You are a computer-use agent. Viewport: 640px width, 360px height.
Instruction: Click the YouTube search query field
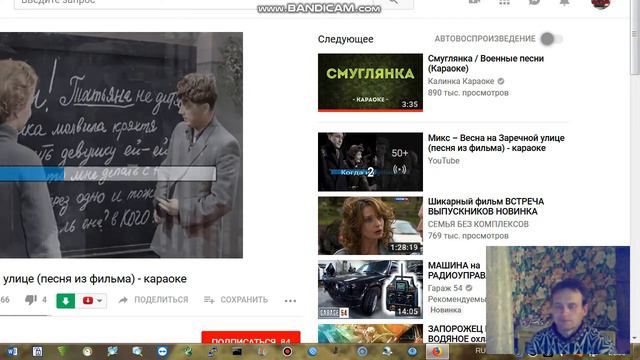click(x=194, y=3)
